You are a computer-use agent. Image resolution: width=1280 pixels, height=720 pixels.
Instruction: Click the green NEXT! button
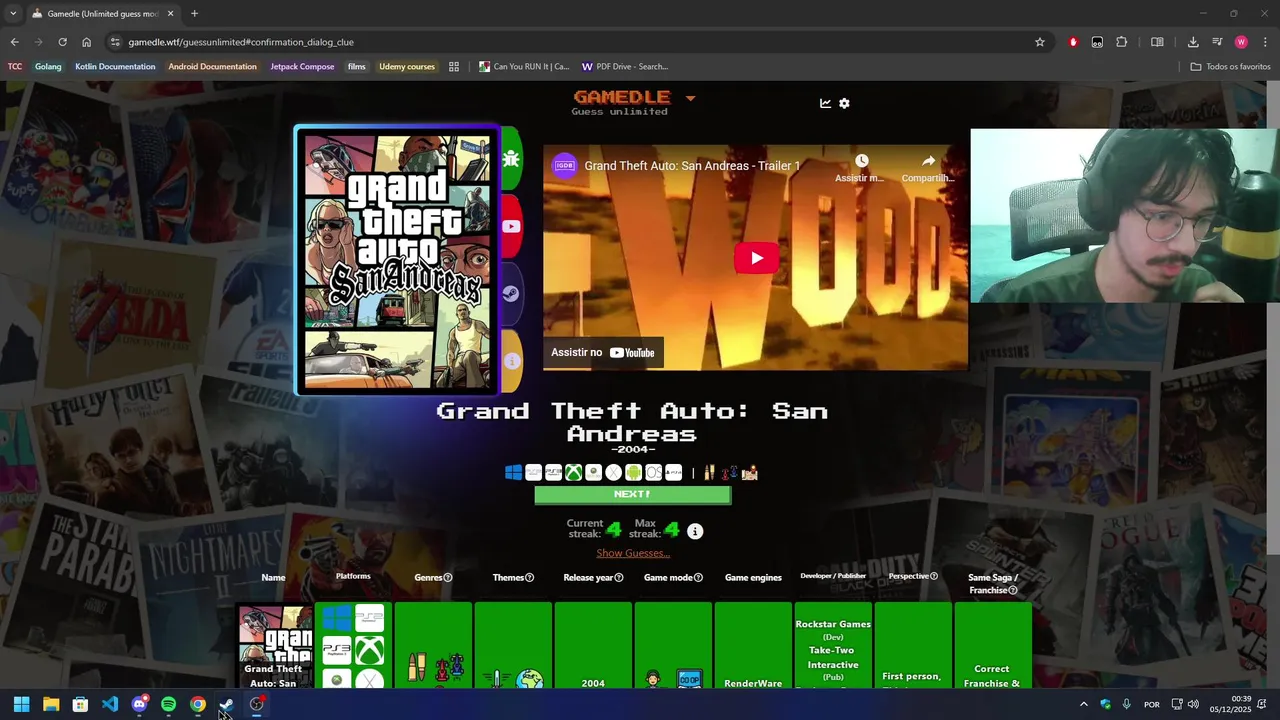coord(632,494)
